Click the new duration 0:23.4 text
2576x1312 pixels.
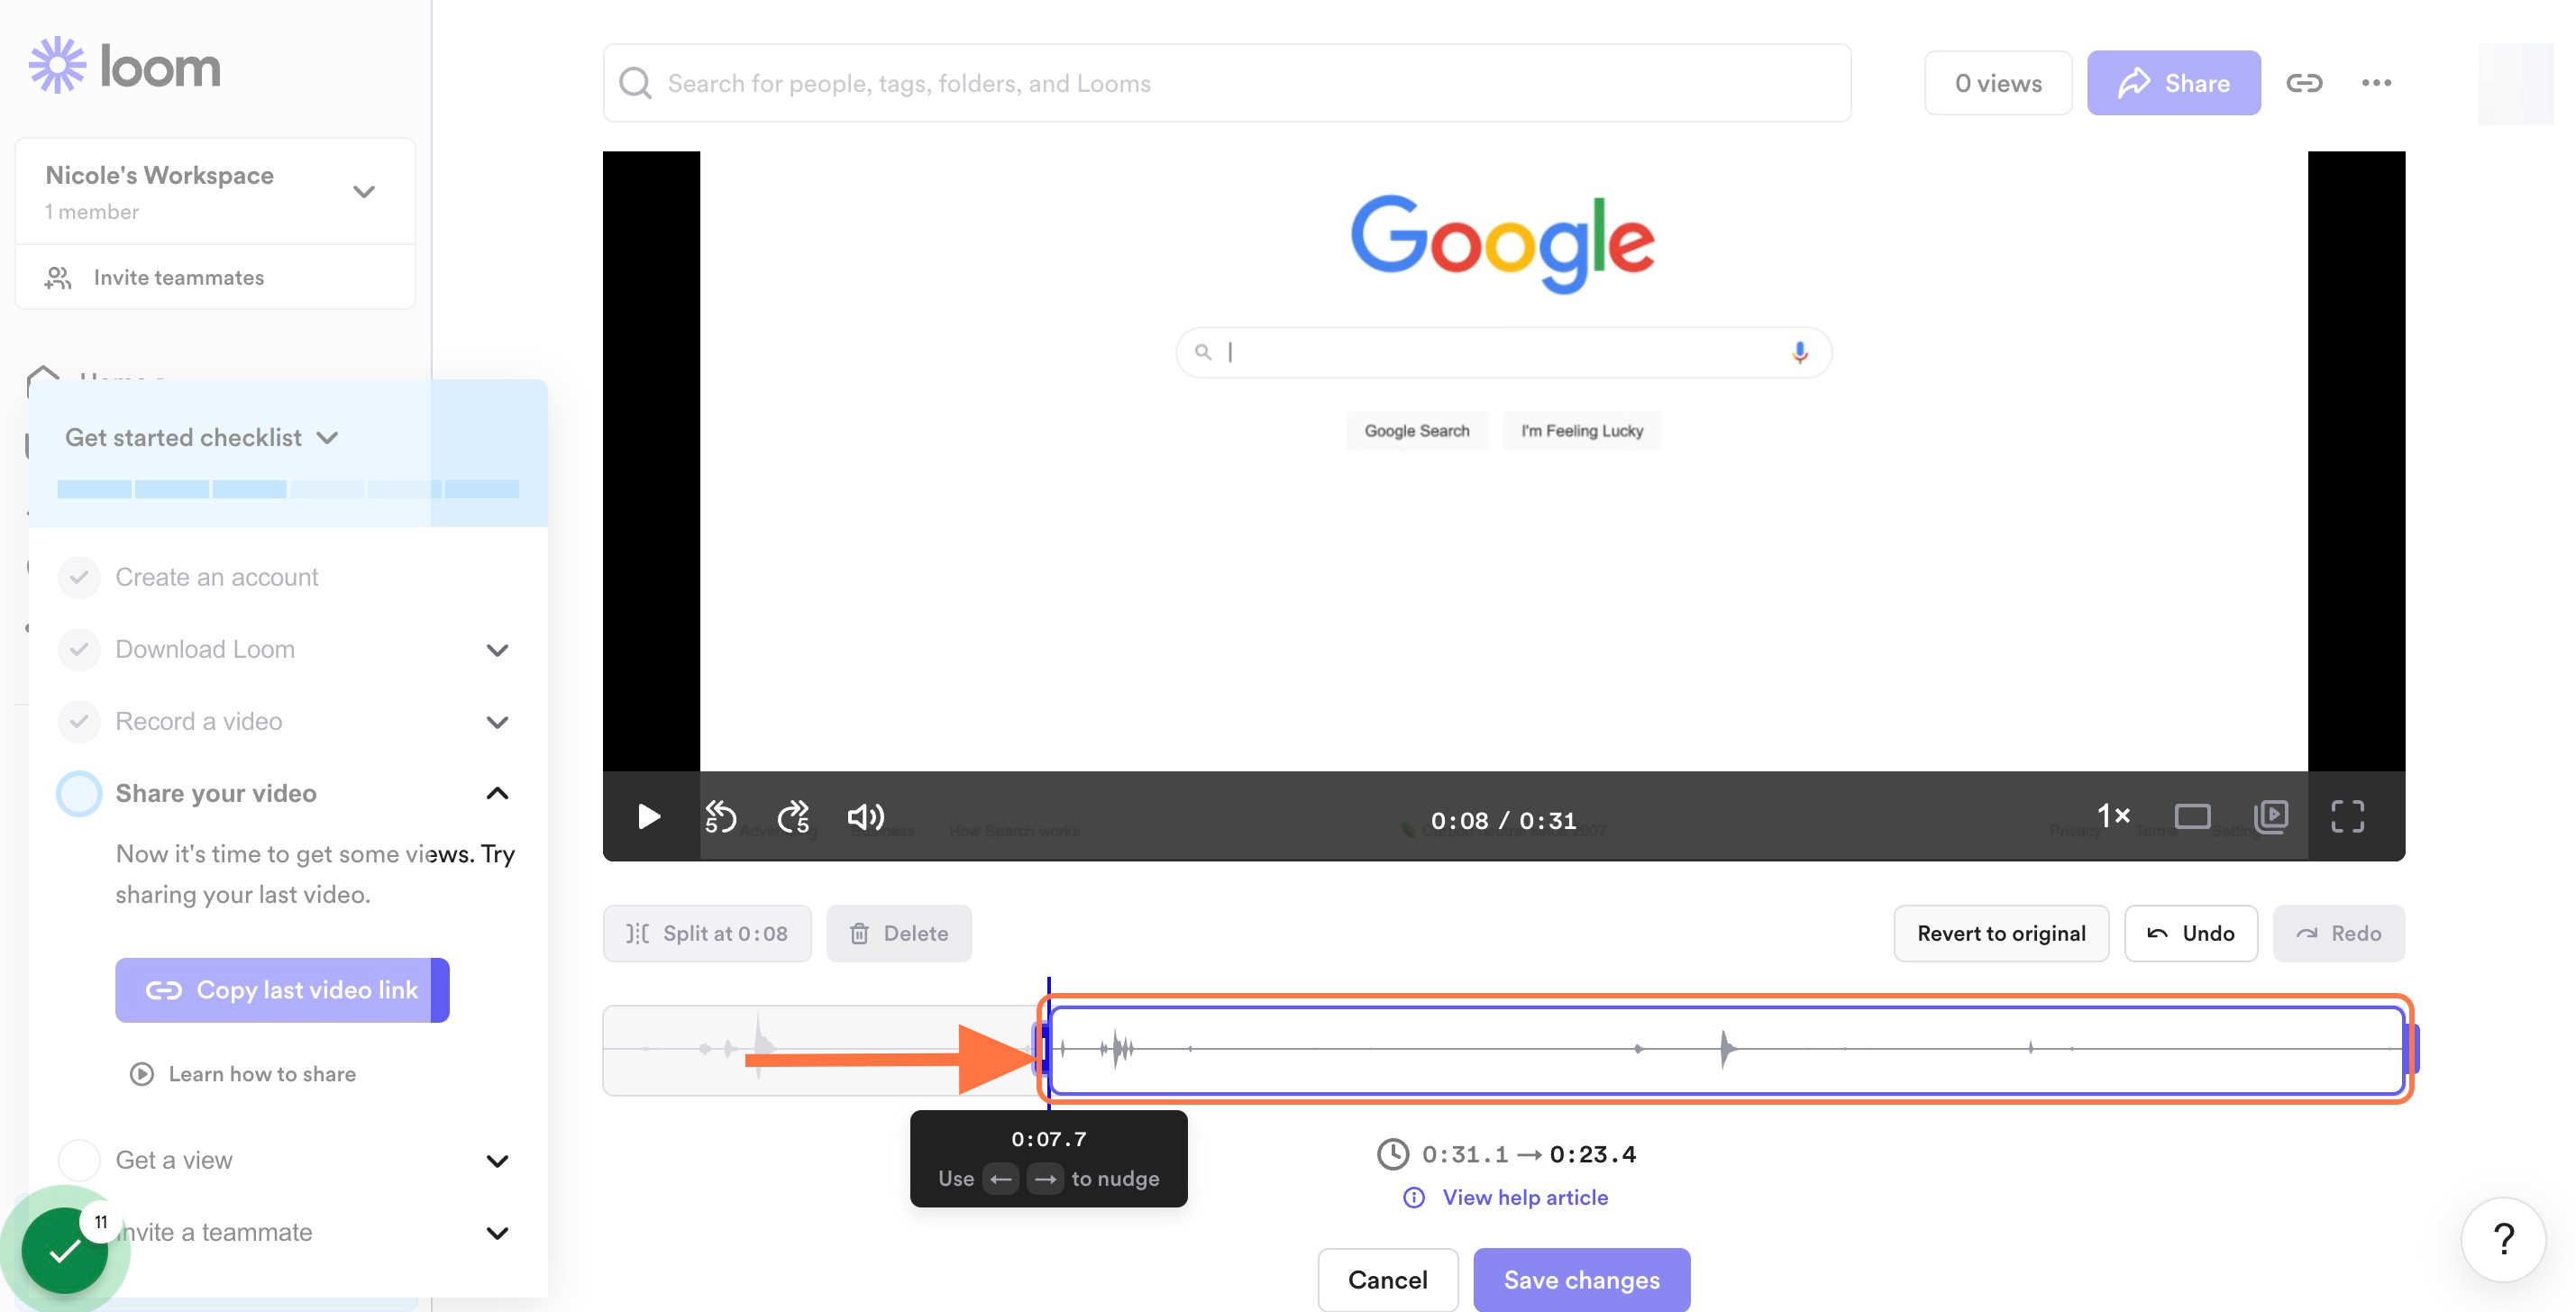(x=1593, y=1154)
